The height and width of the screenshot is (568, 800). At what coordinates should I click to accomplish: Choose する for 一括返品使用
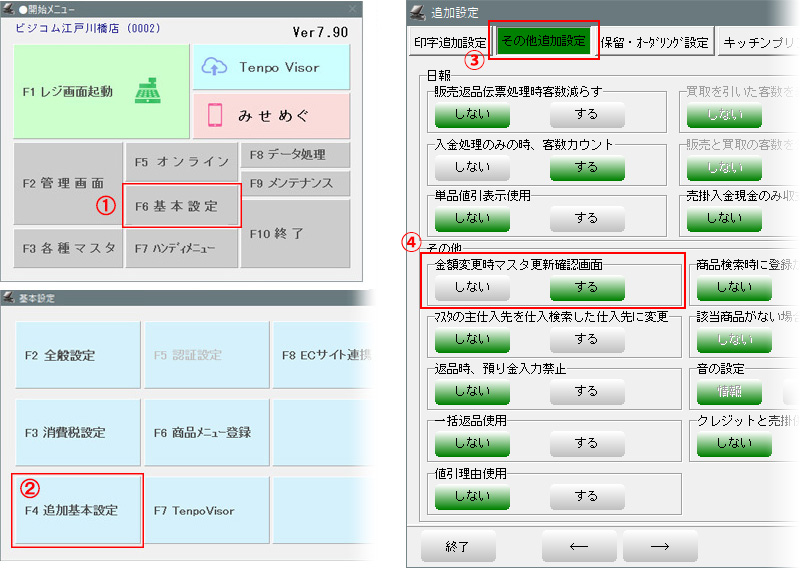tap(587, 442)
